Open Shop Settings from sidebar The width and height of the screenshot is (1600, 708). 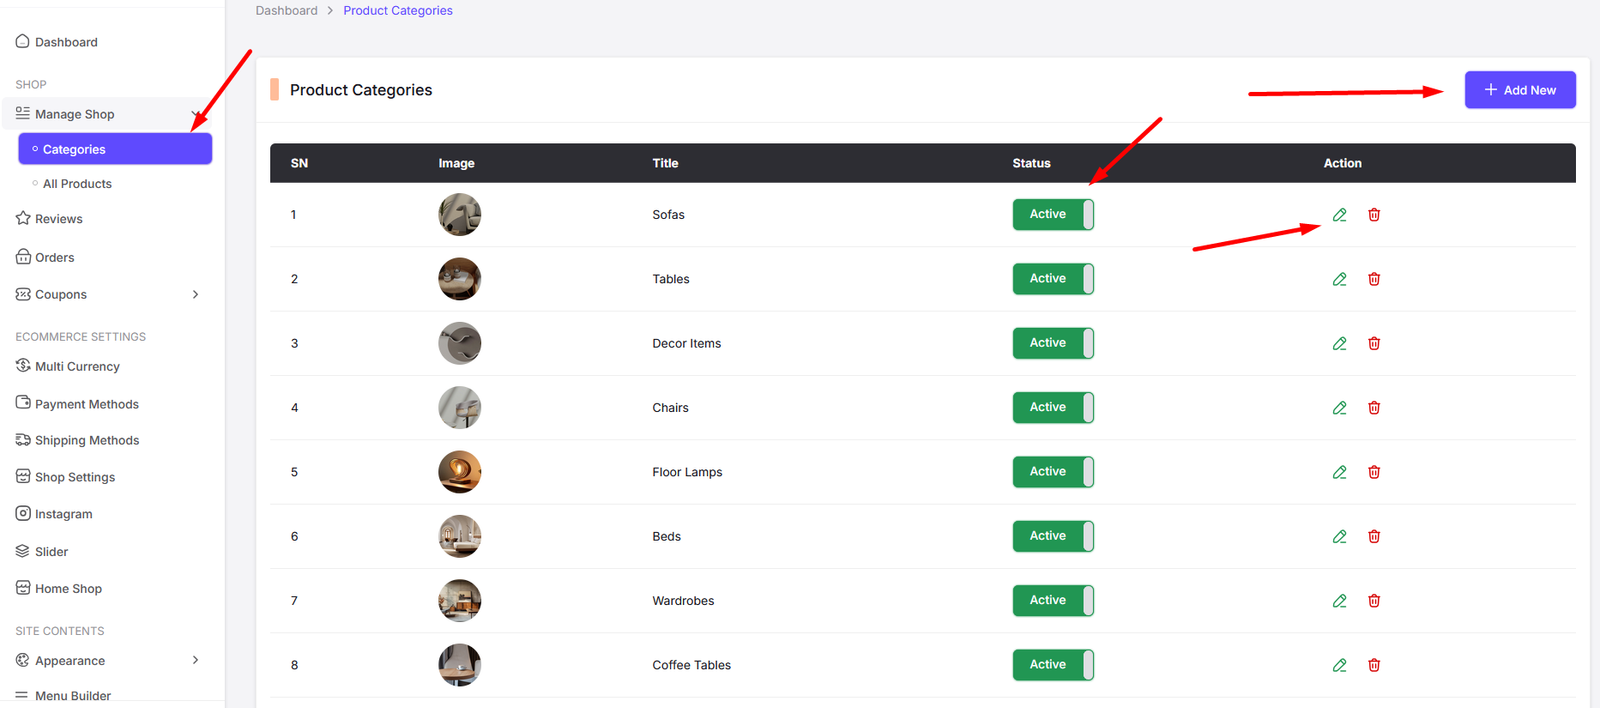click(75, 477)
